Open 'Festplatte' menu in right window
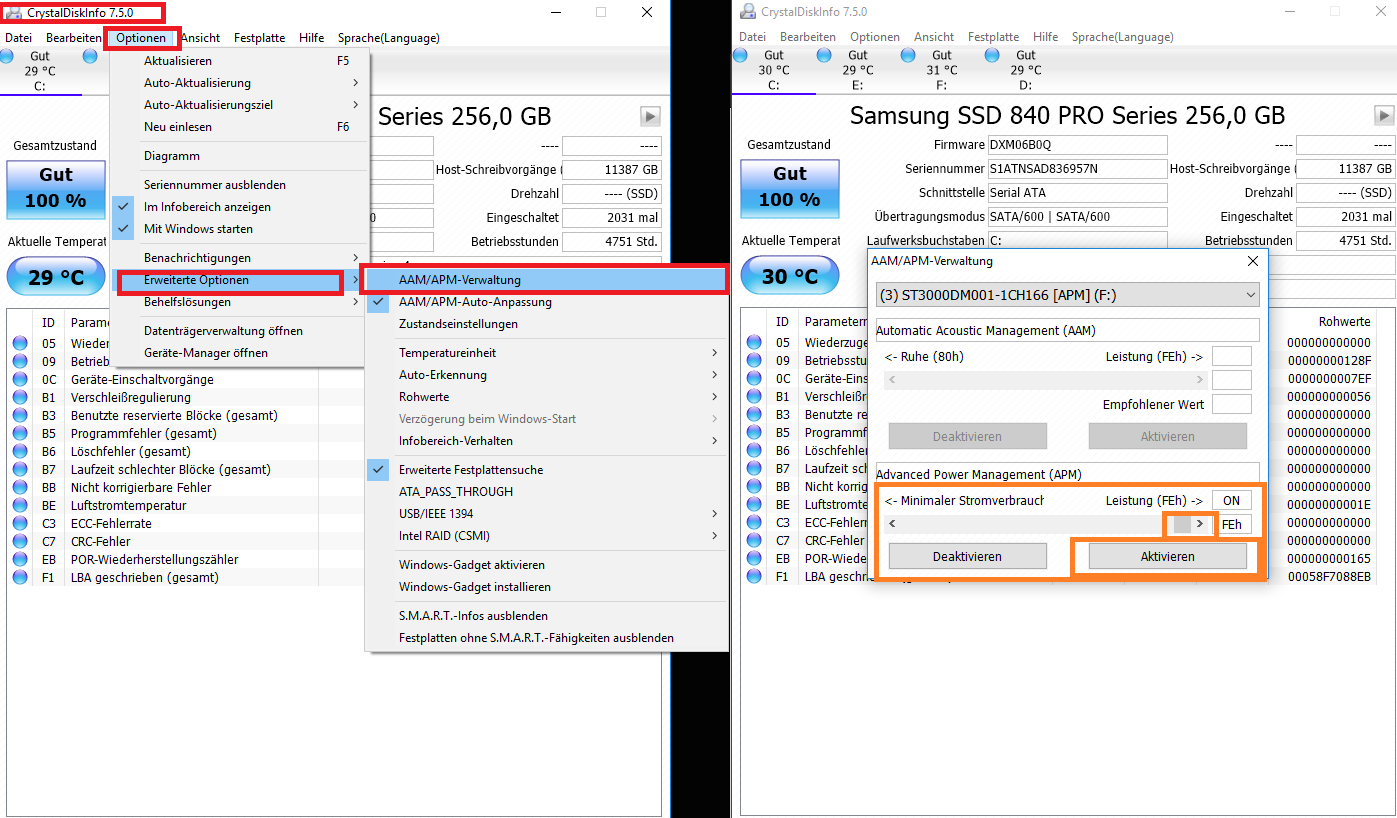Viewport: 1397px width, 818px height. pos(993,37)
